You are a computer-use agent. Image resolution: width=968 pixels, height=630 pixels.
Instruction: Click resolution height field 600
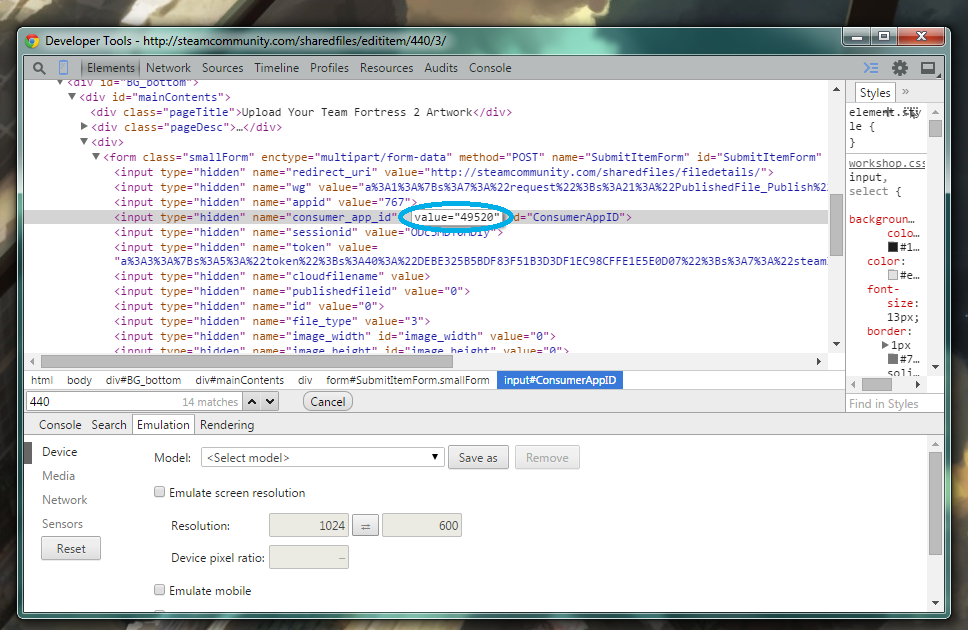point(422,526)
